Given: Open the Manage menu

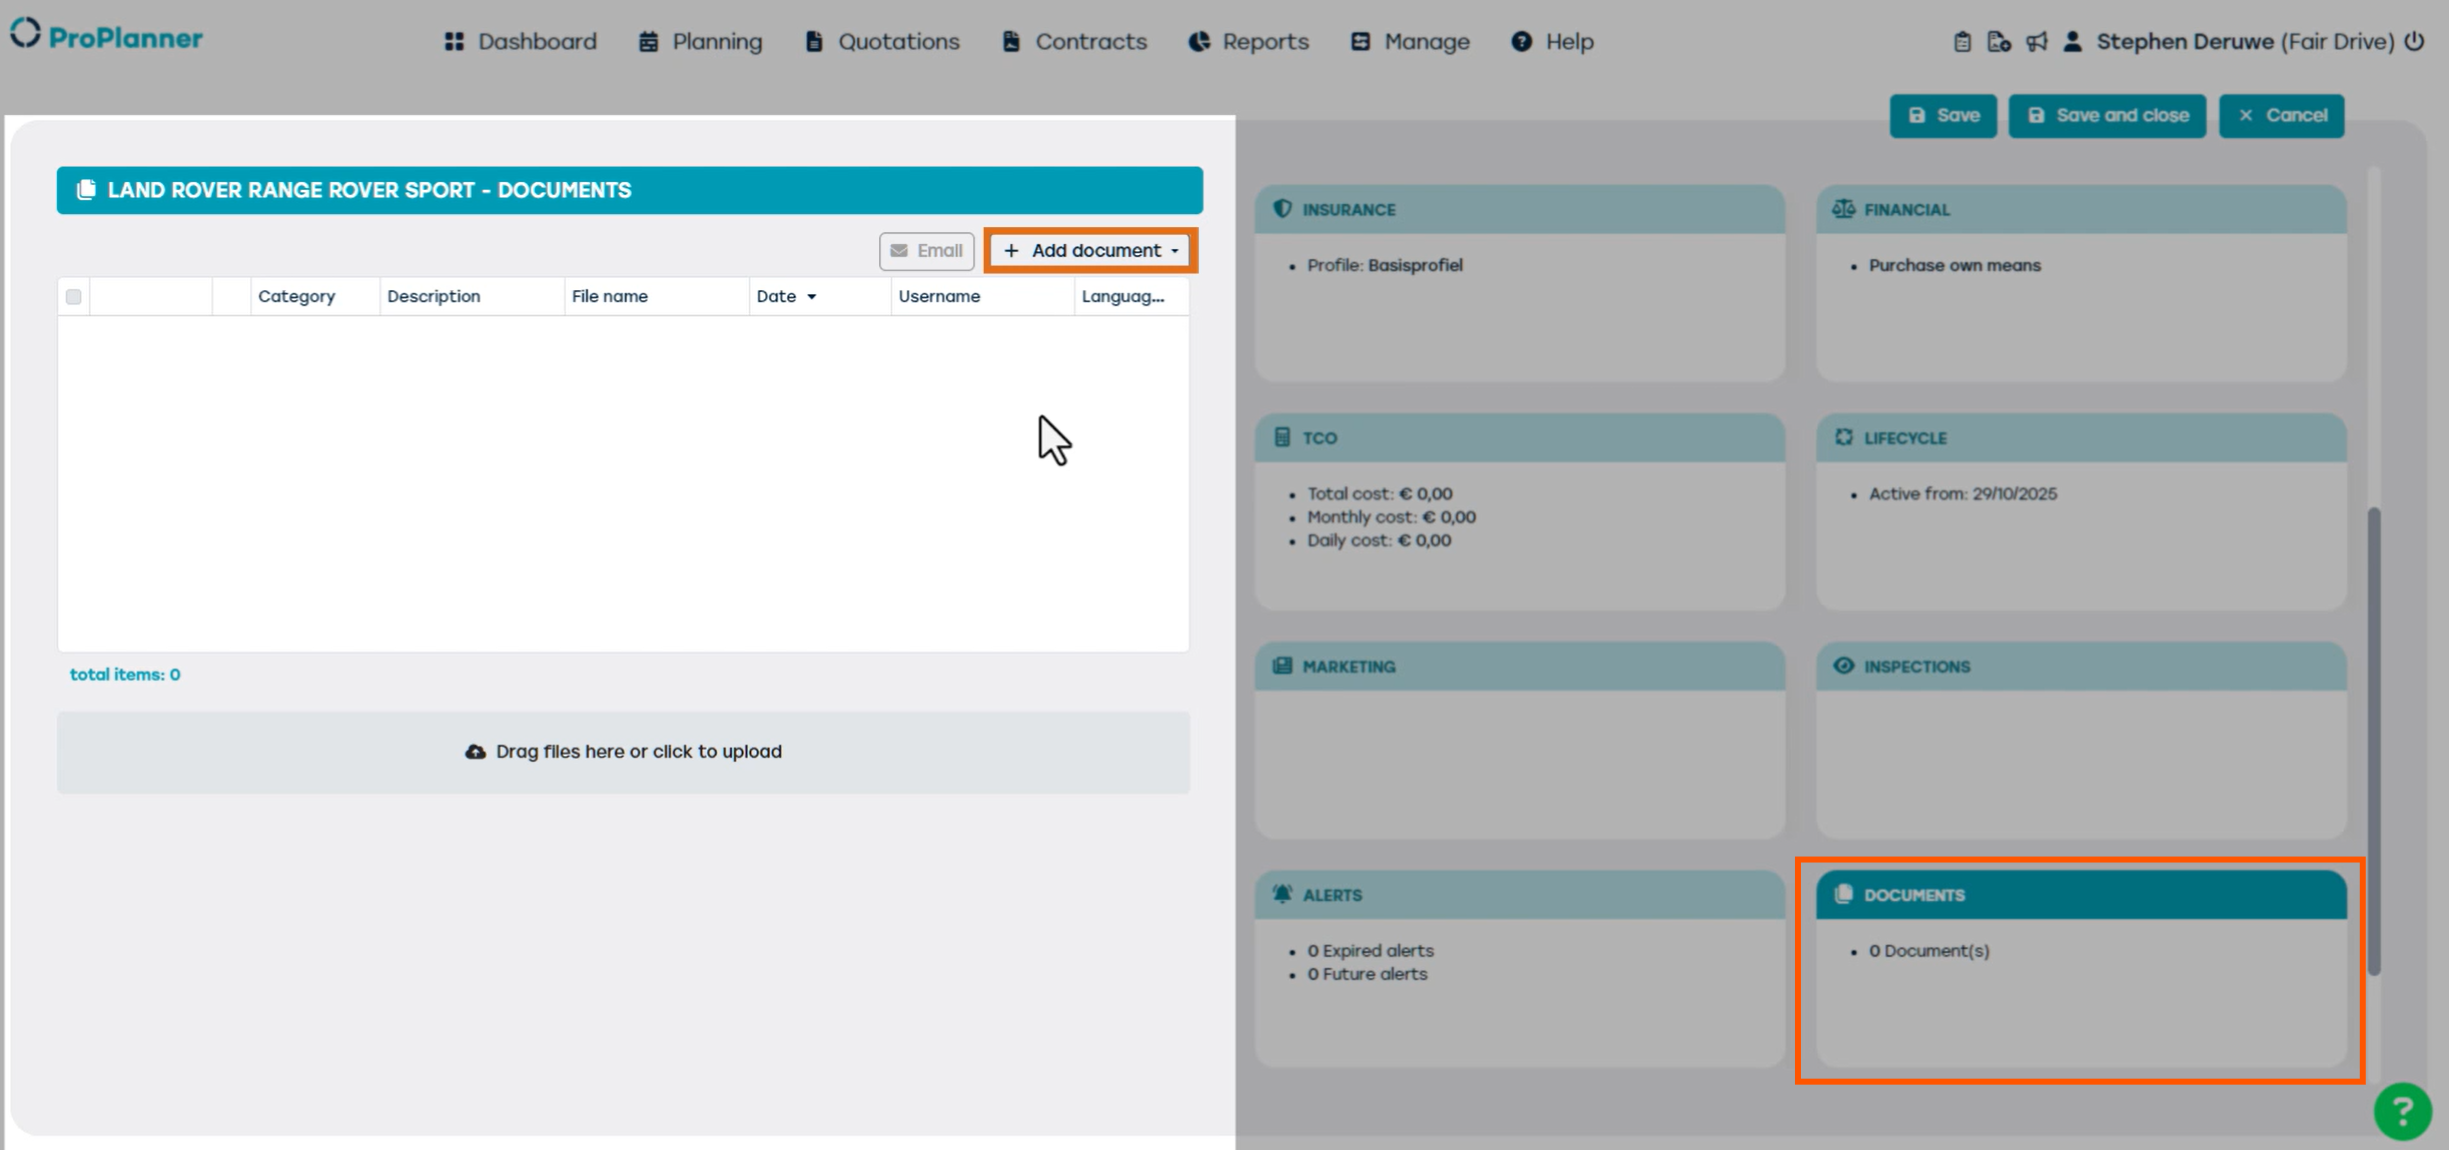Looking at the screenshot, I should pos(1410,41).
